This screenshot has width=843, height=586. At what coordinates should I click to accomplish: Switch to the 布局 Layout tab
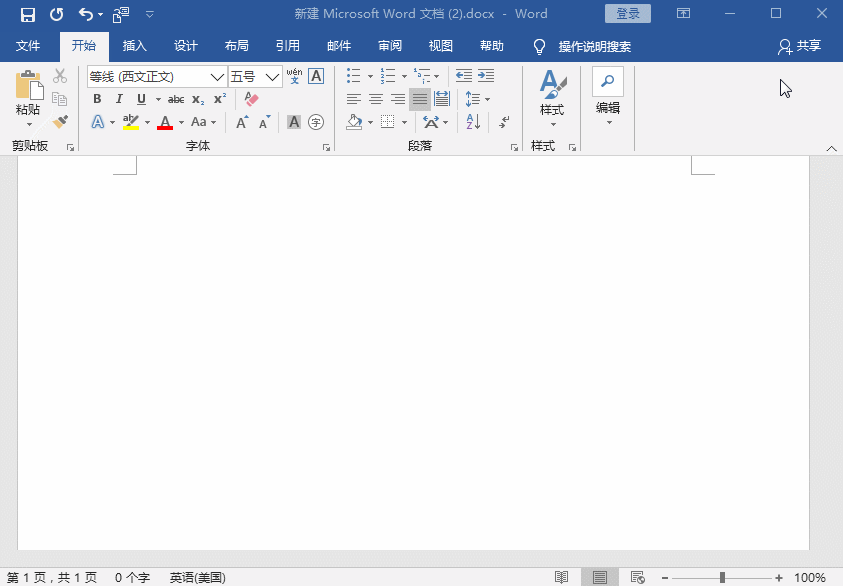pyautogui.click(x=237, y=46)
